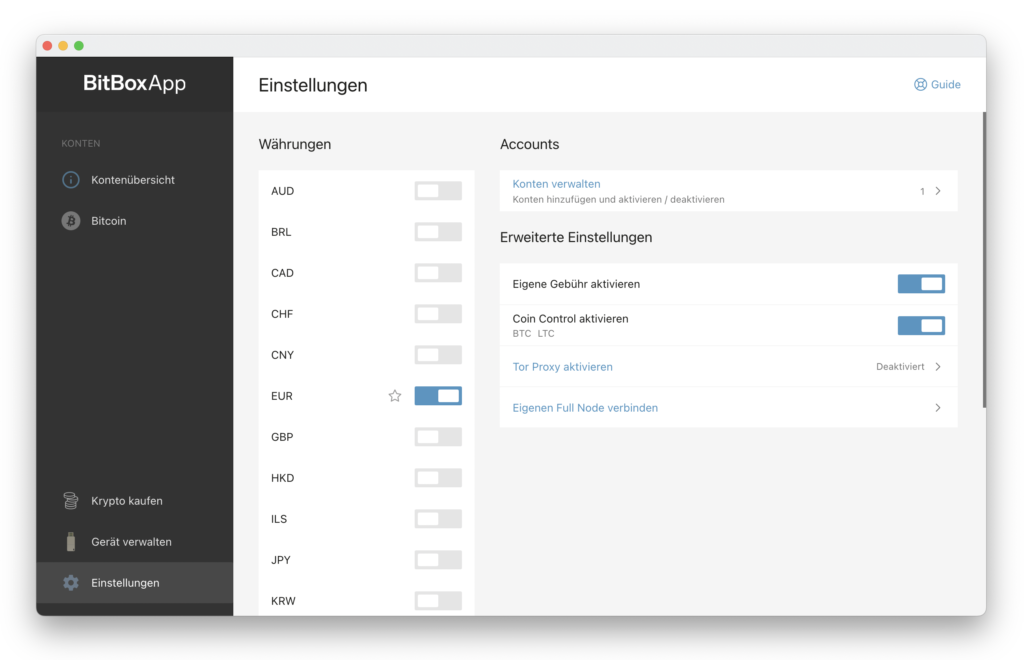
Task: Click the Einstellungen gear icon
Action: click(x=71, y=583)
